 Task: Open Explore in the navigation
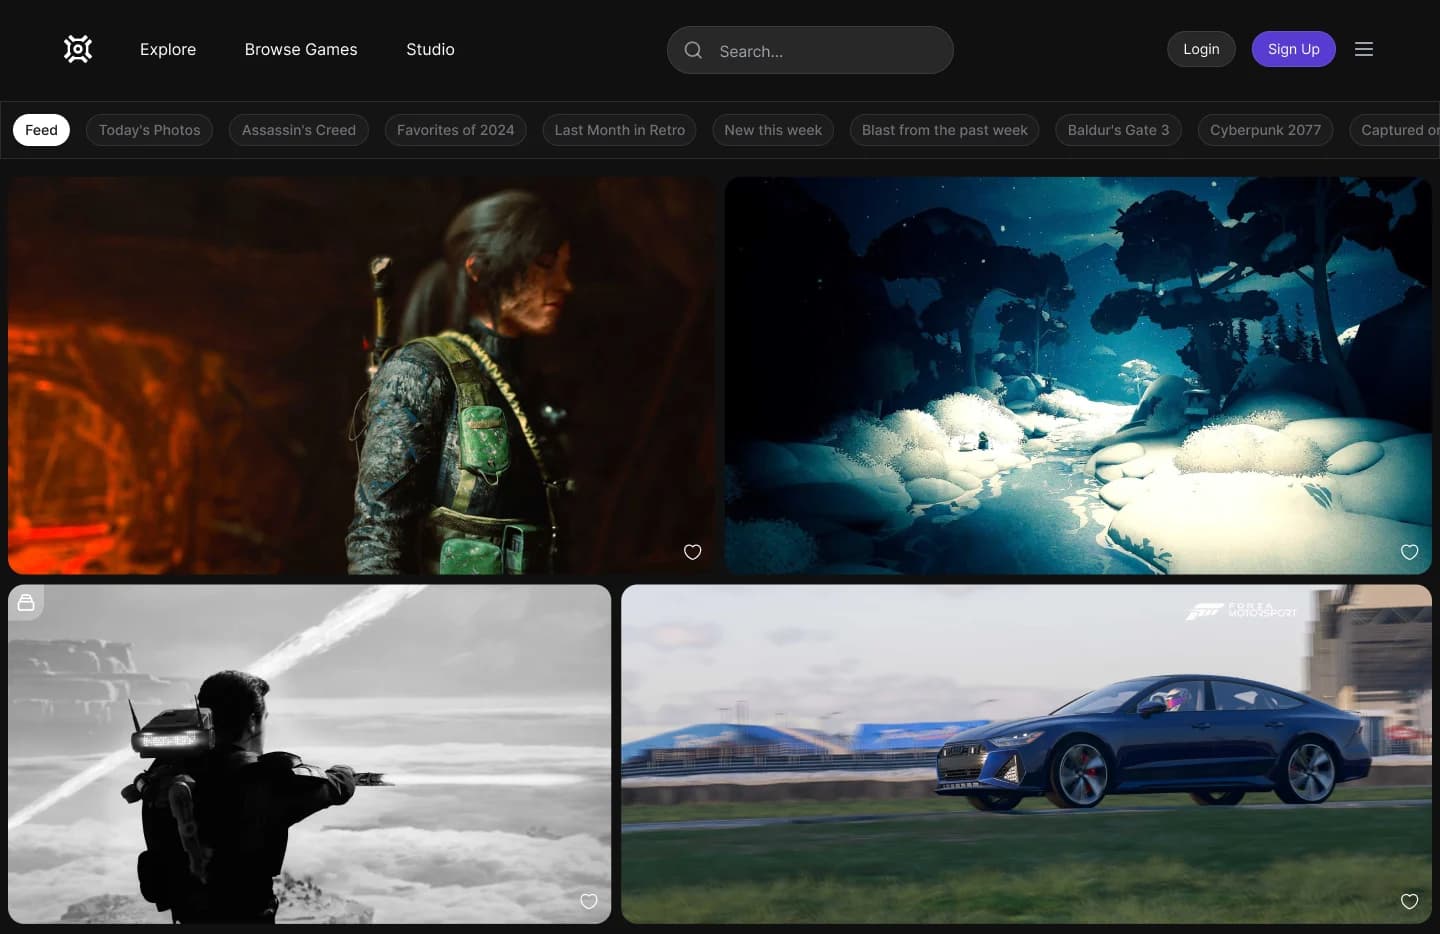[168, 49]
